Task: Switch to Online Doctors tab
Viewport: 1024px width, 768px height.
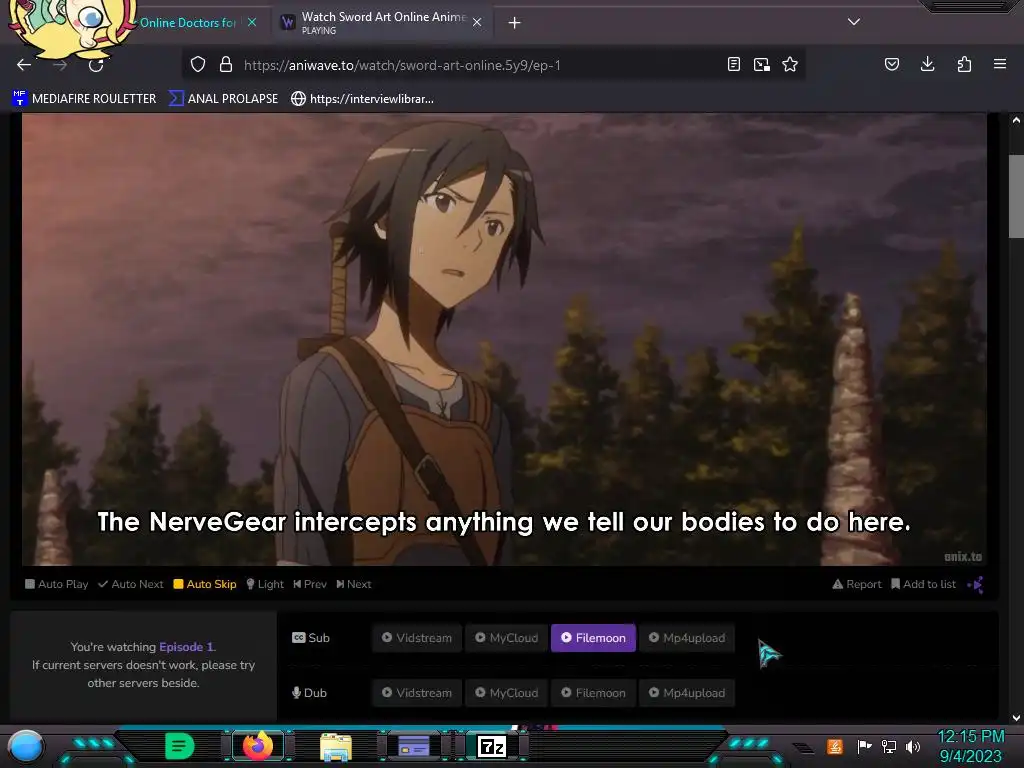Action: tap(188, 23)
